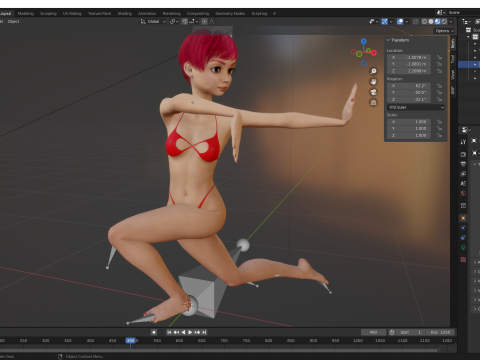Jump to previous keyframe
This screenshot has height=360, width=480.
(176, 332)
